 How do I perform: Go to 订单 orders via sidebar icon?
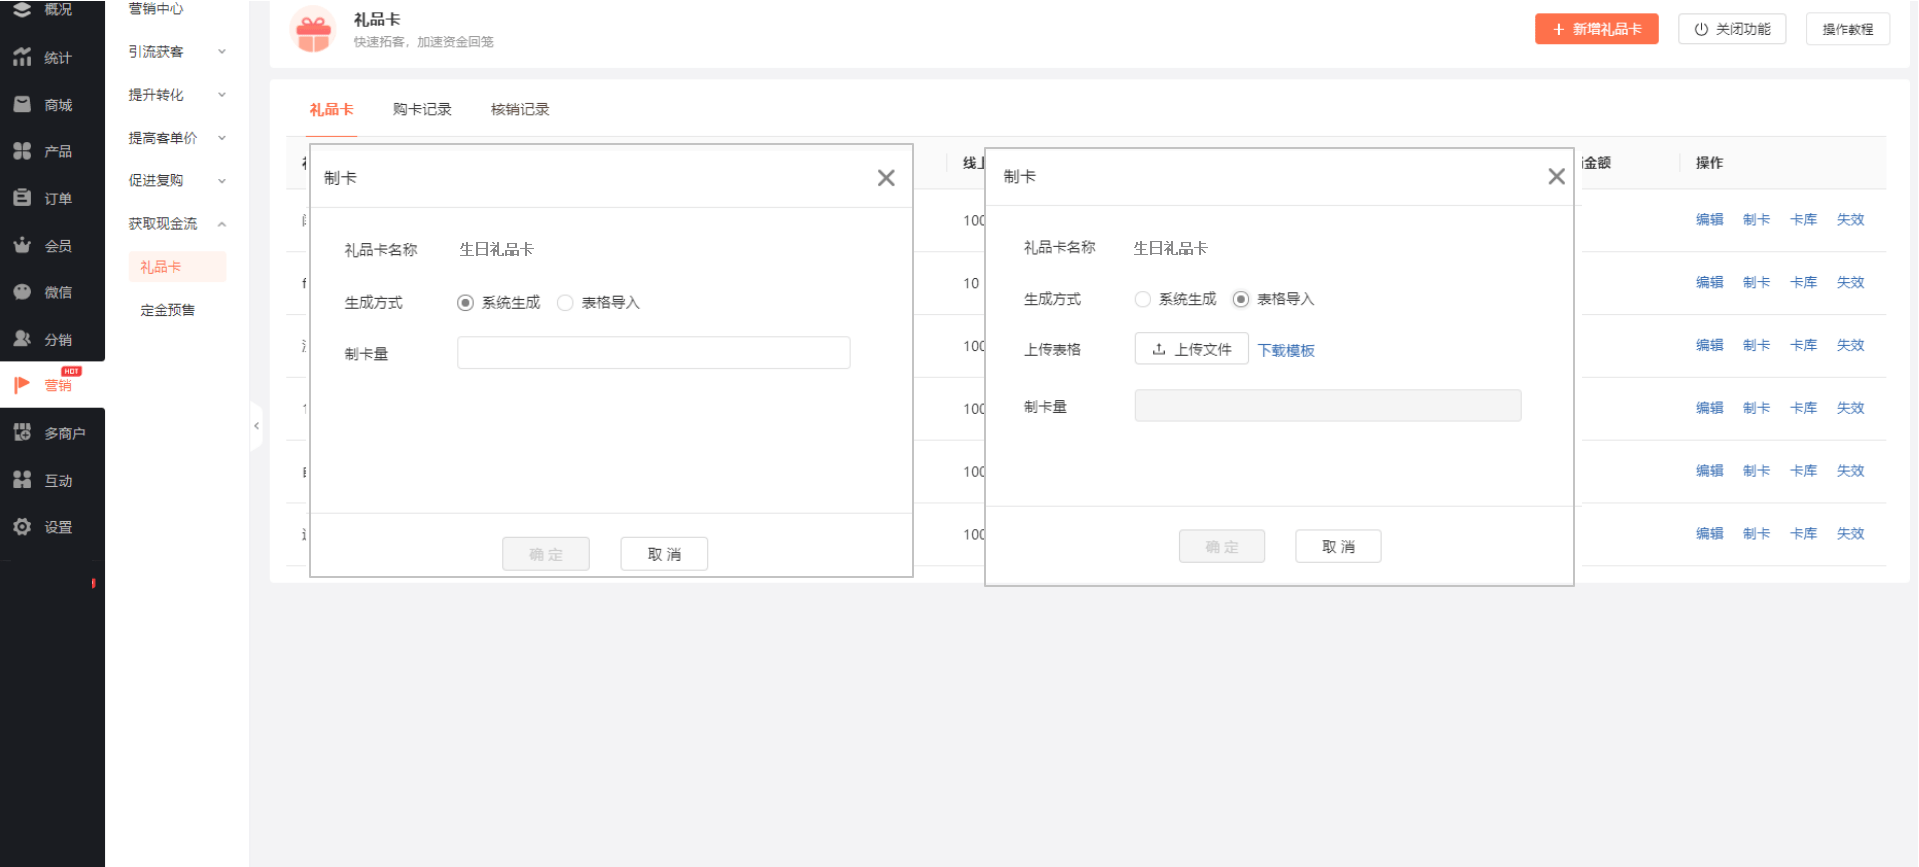(22, 198)
